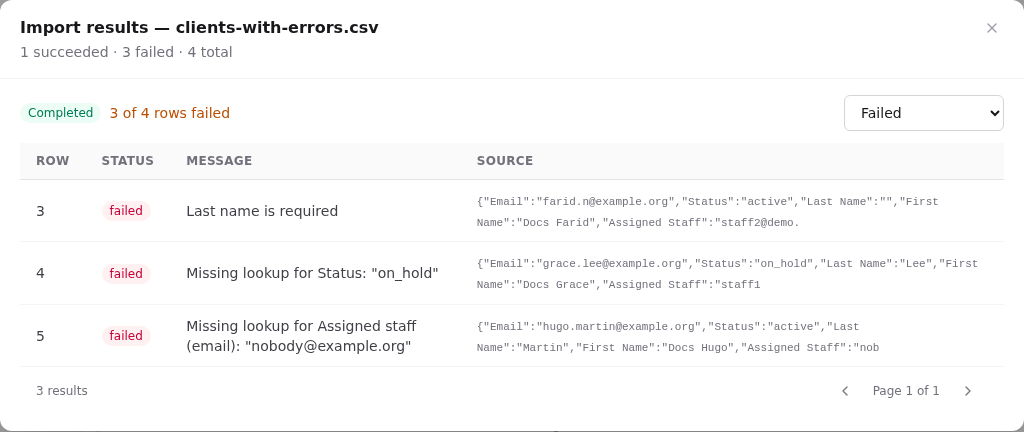Click the ROW column header
1024x432 pixels.
(53, 161)
